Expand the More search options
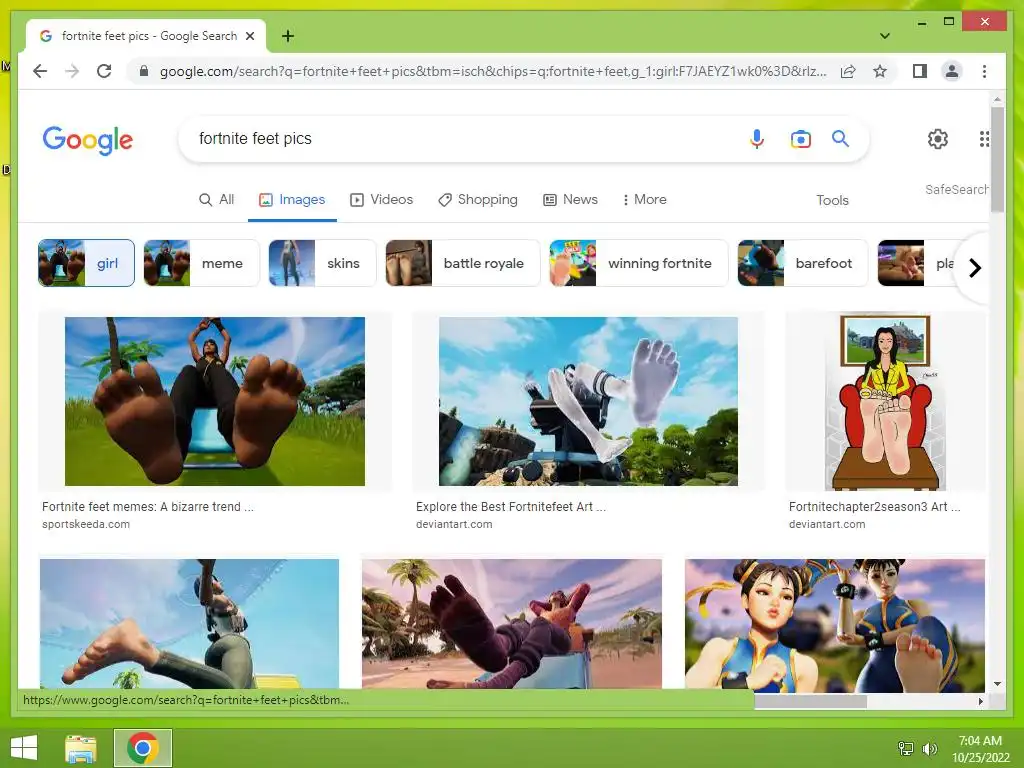The height and width of the screenshot is (768, 1024). 645,200
